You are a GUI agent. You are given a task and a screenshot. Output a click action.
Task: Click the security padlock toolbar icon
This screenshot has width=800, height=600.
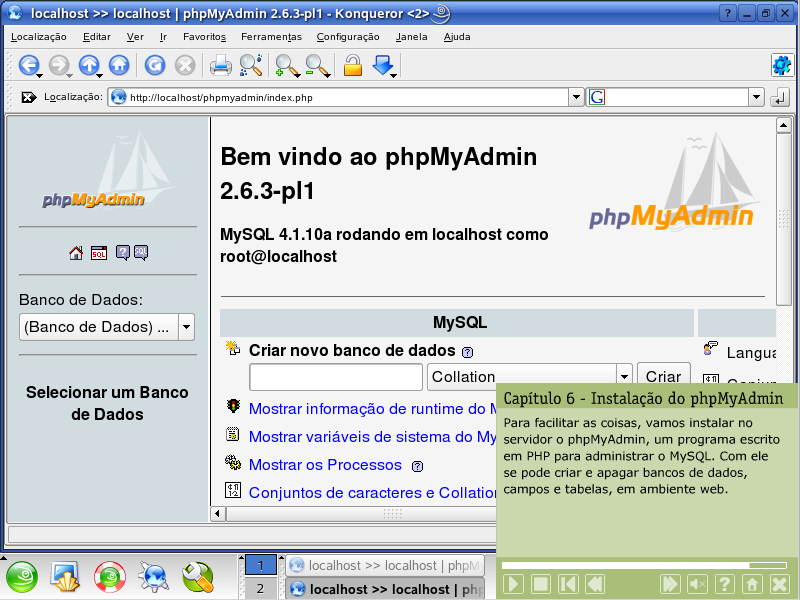352,66
